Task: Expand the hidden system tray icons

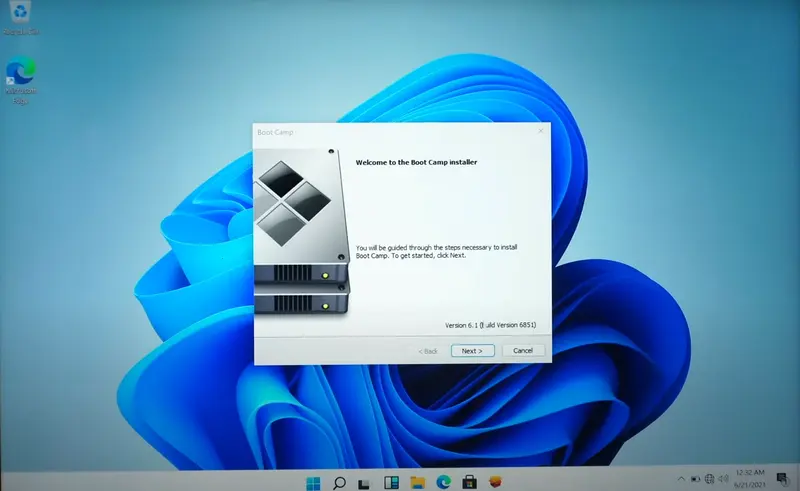Action: 681,479
